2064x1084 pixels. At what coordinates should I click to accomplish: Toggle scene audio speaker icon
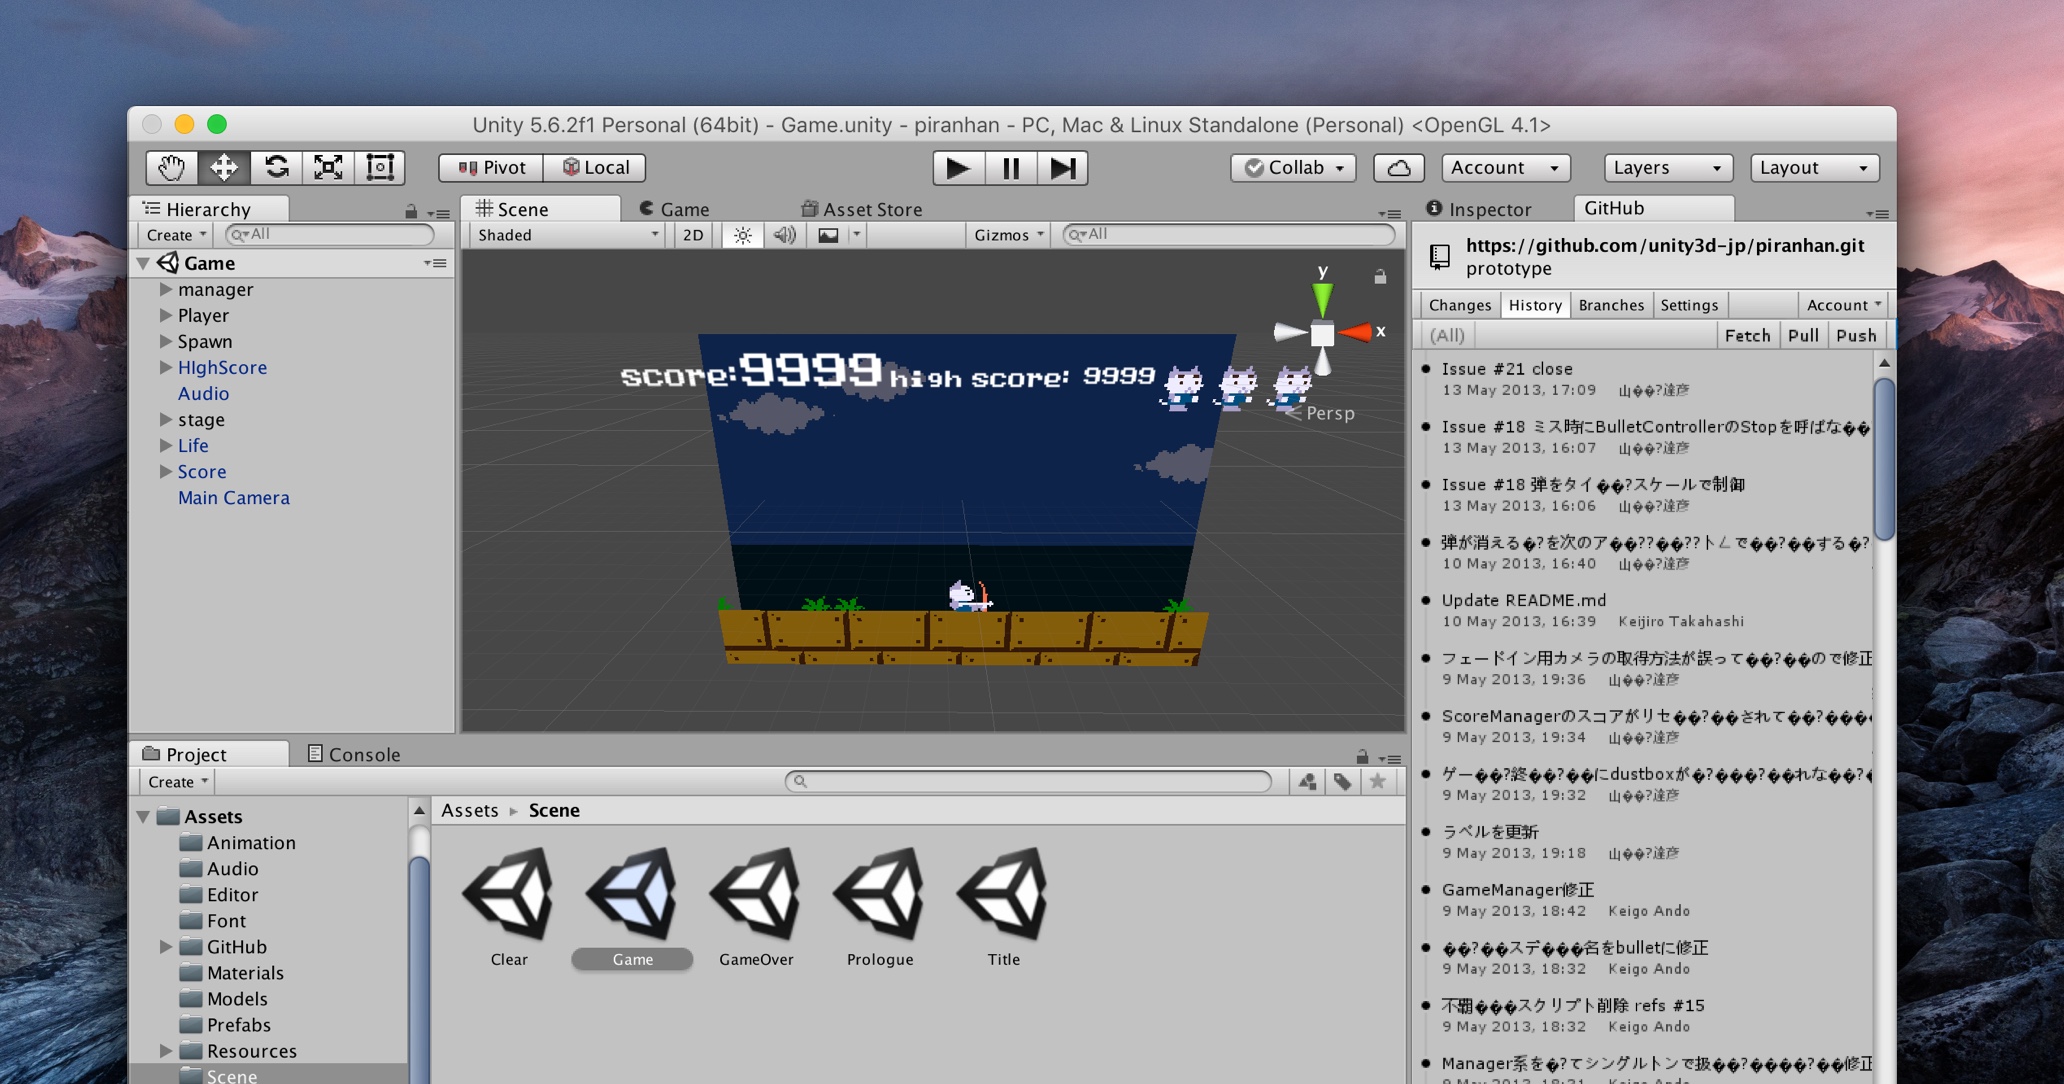pyautogui.click(x=785, y=235)
